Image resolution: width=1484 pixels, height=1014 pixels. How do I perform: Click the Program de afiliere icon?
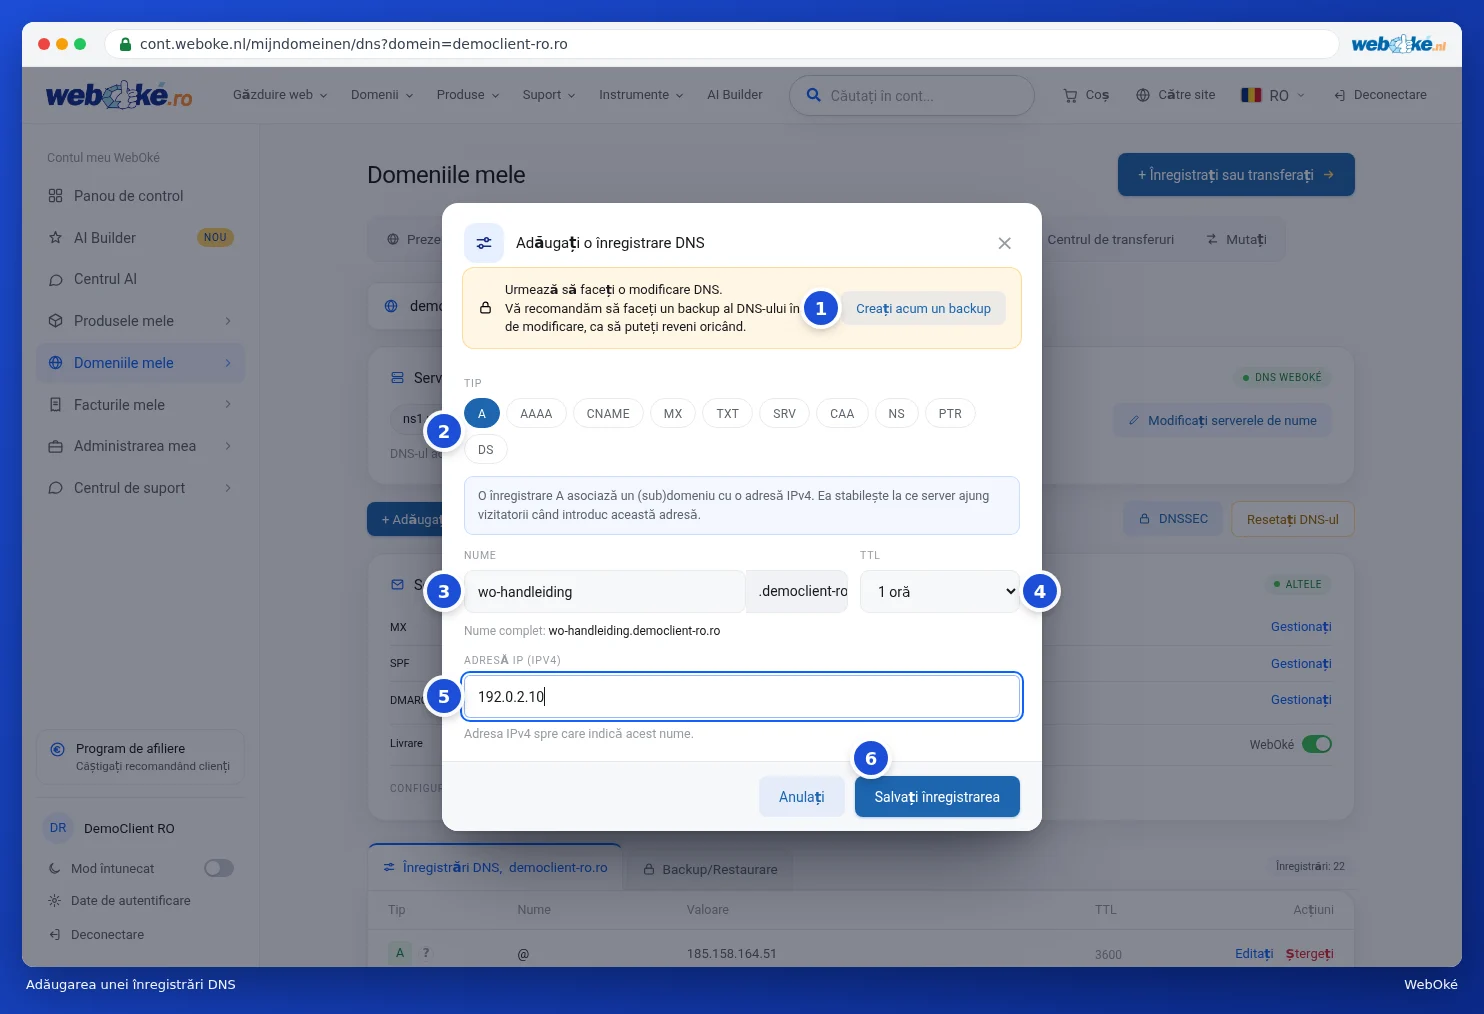pyautogui.click(x=57, y=749)
